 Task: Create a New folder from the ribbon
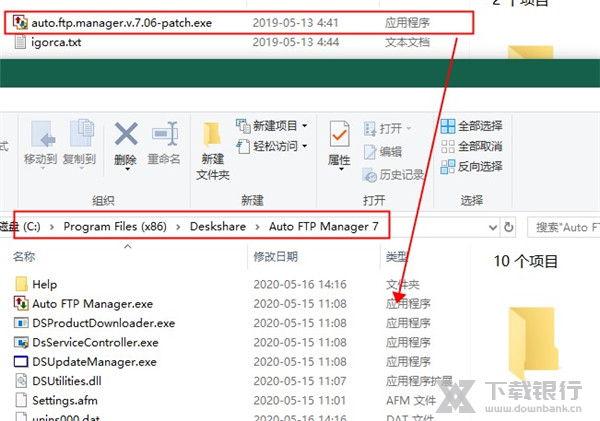click(x=213, y=151)
